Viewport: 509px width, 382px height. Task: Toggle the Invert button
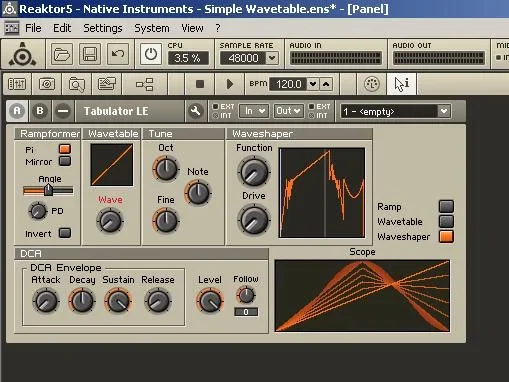tap(65, 233)
